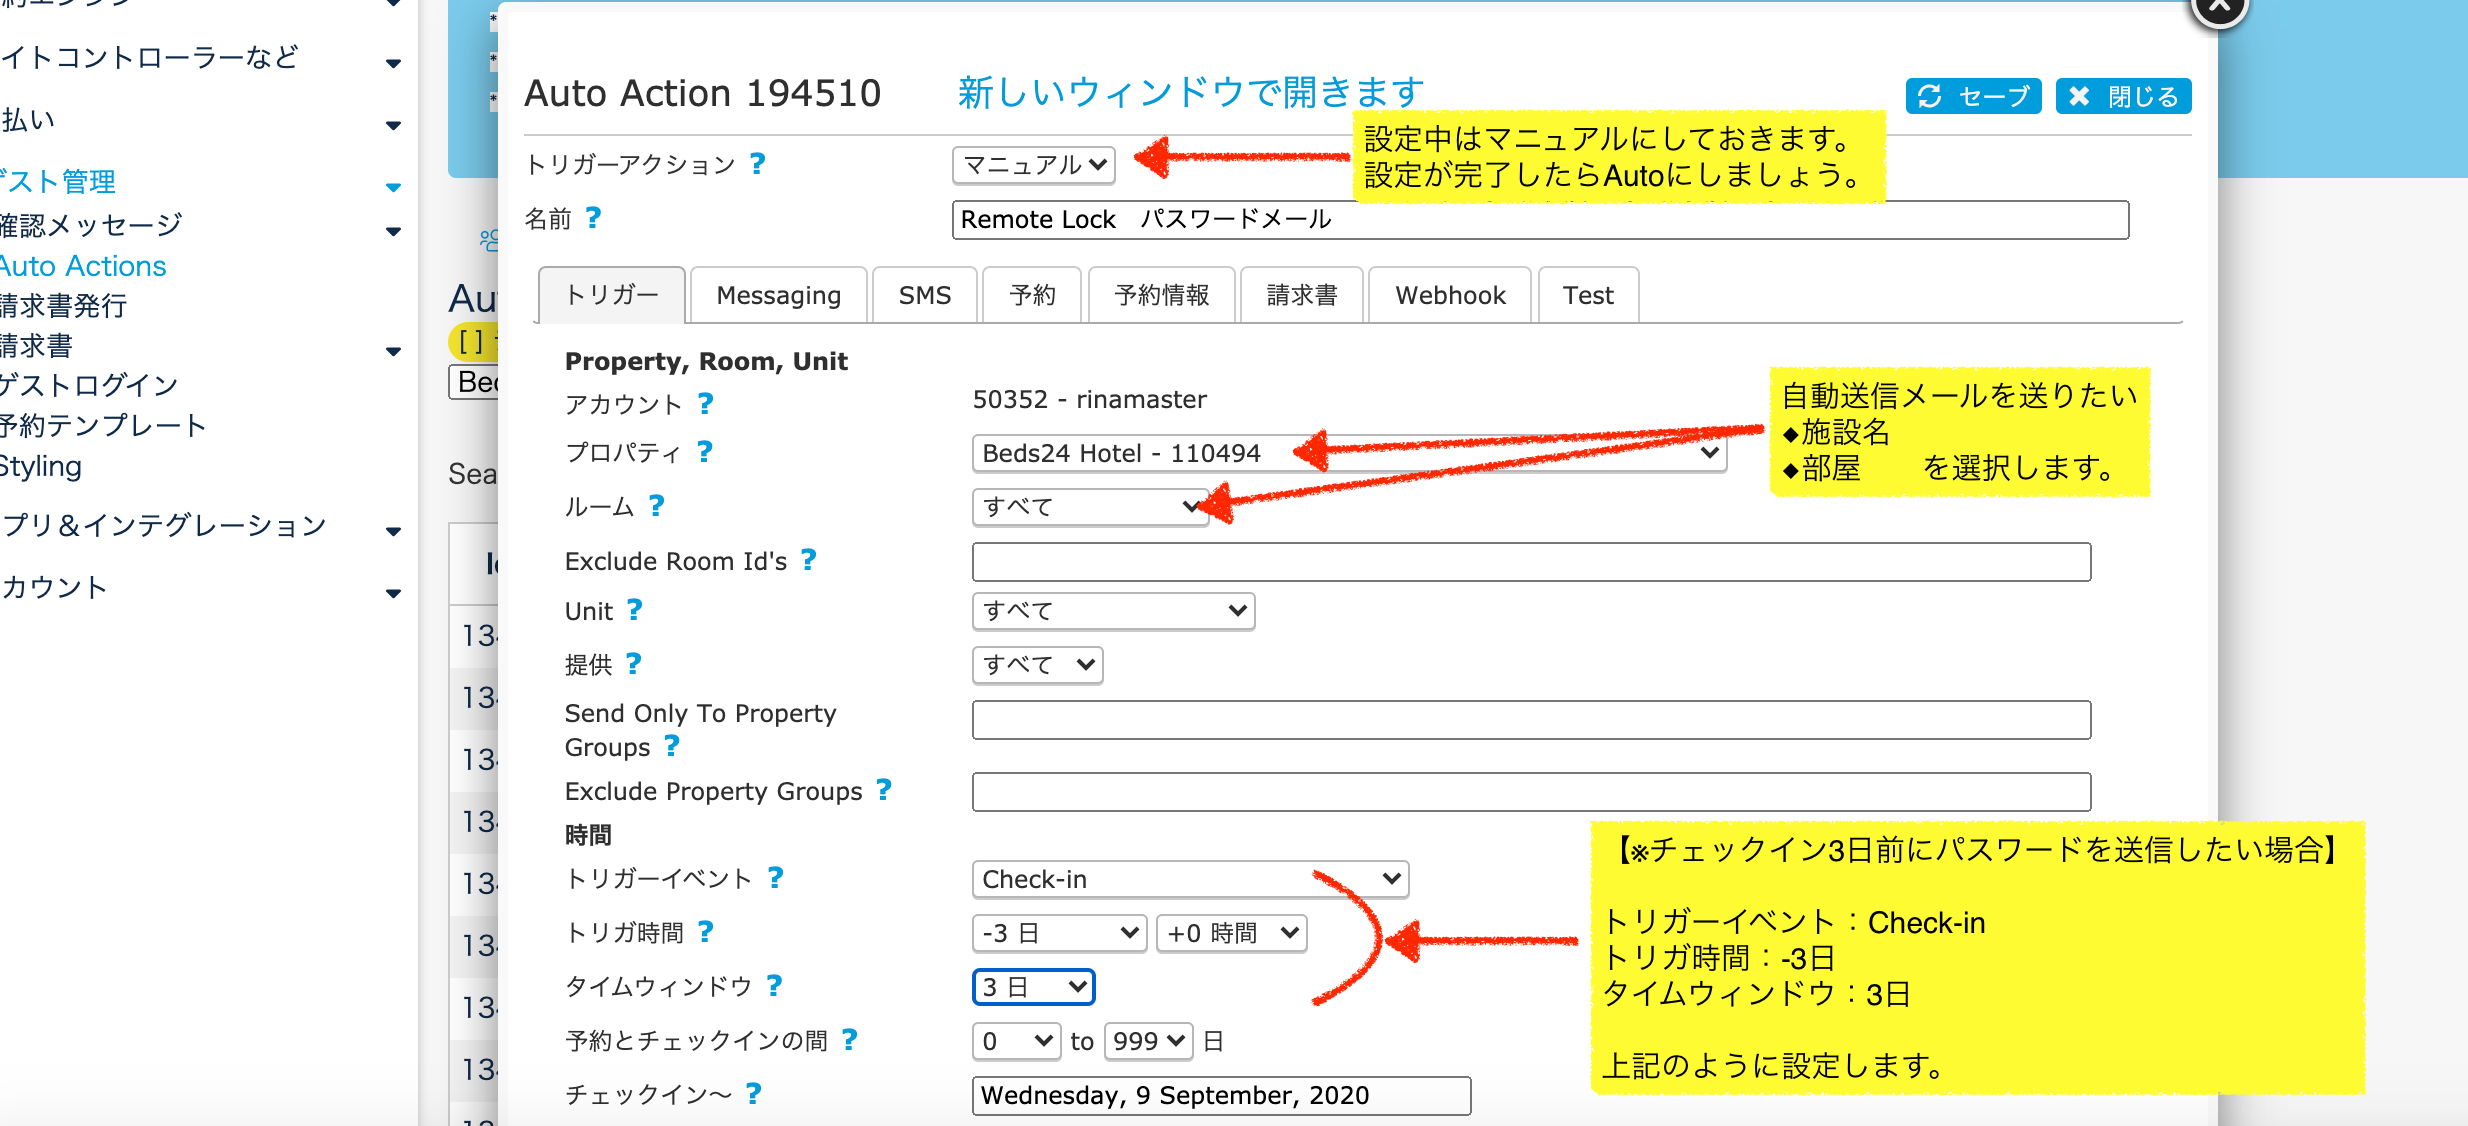This screenshot has width=2468, height=1126.
Task: Click the Exclude Room Id's input field
Action: [1530, 562]
